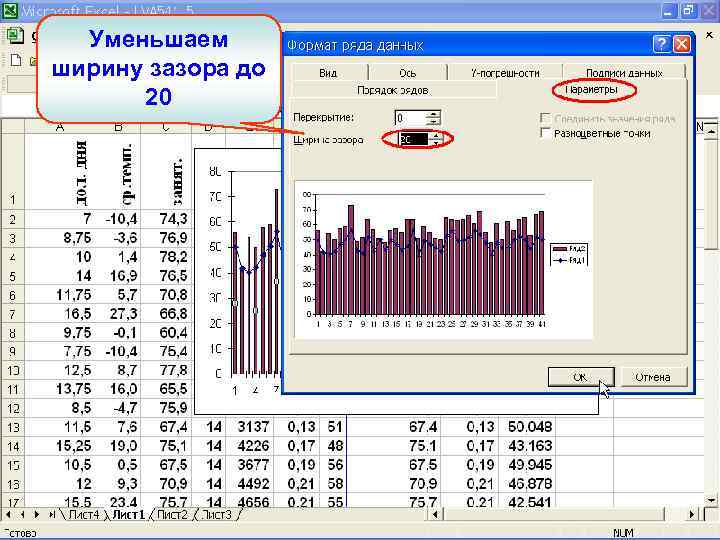720x540 pixels.
Task: Go to the first sheet tab arrow
Action: [9, 515]
